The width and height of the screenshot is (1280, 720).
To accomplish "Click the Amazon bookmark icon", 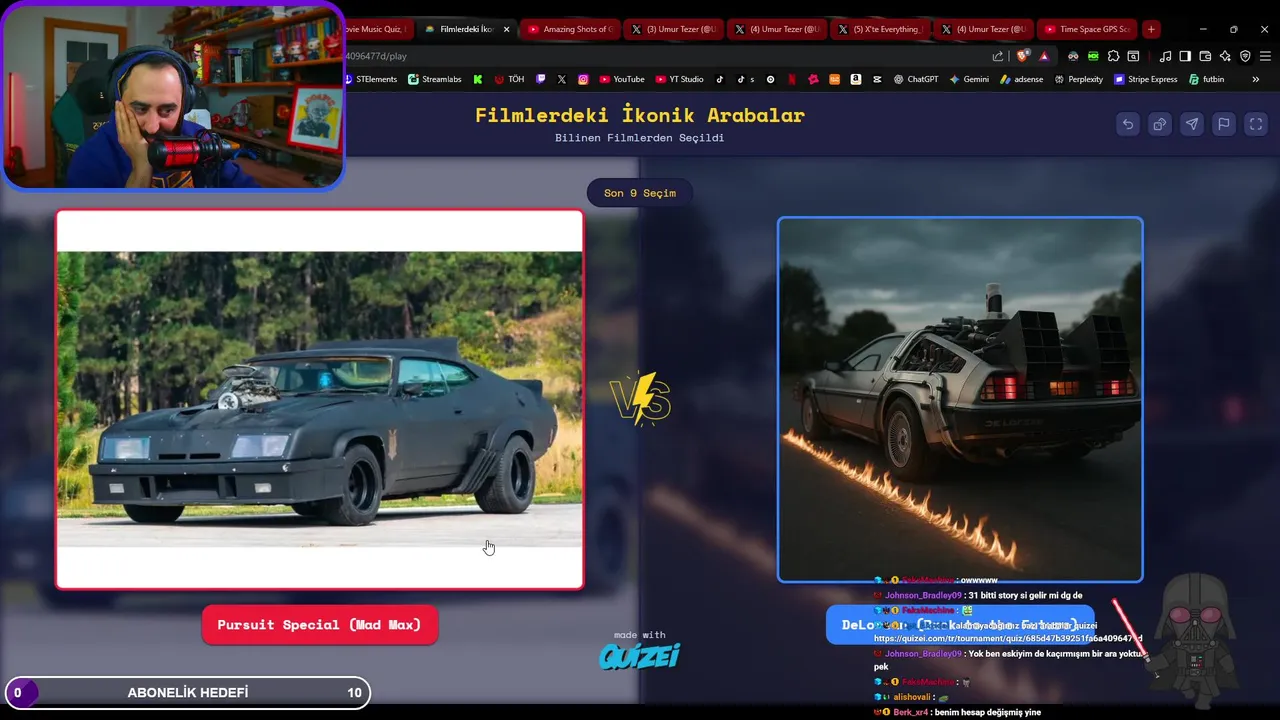I will click(856, 79).
